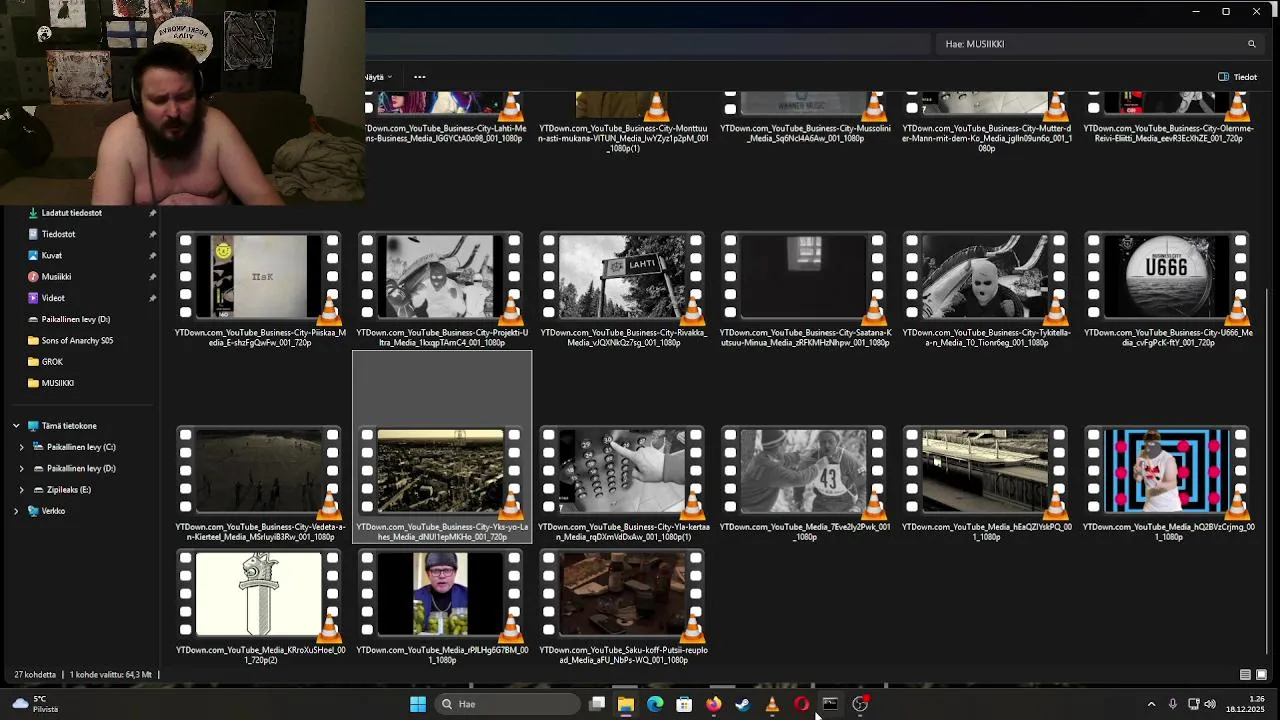Open Microsoft Store from the taskbar
Screen dimensions: 1280x720
point(684,704)
